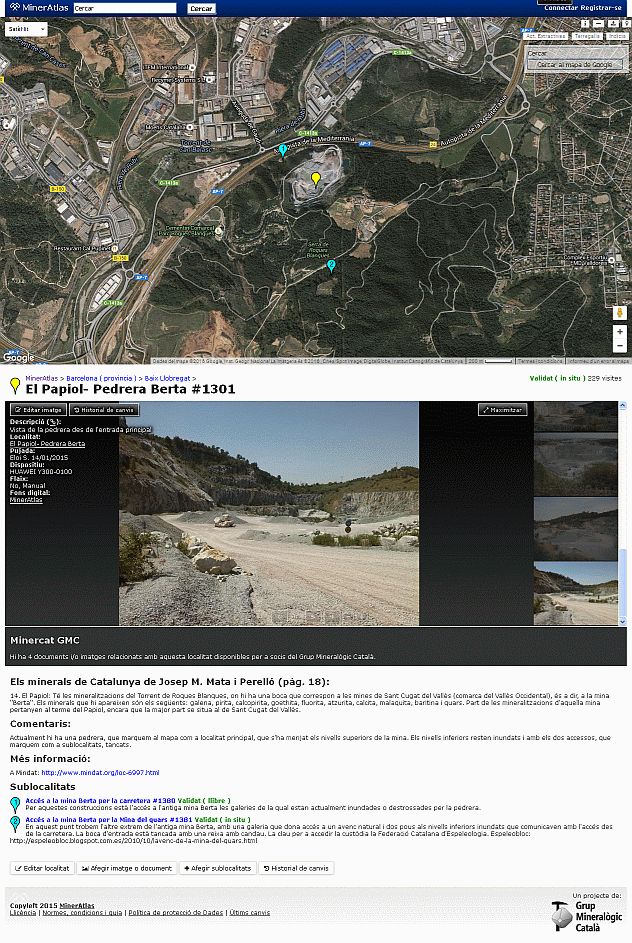Image resolution: width=632 pixels, height=943 pixels.
Task: Toggle the Act. Extractives map layer
Action: point(545,36)
